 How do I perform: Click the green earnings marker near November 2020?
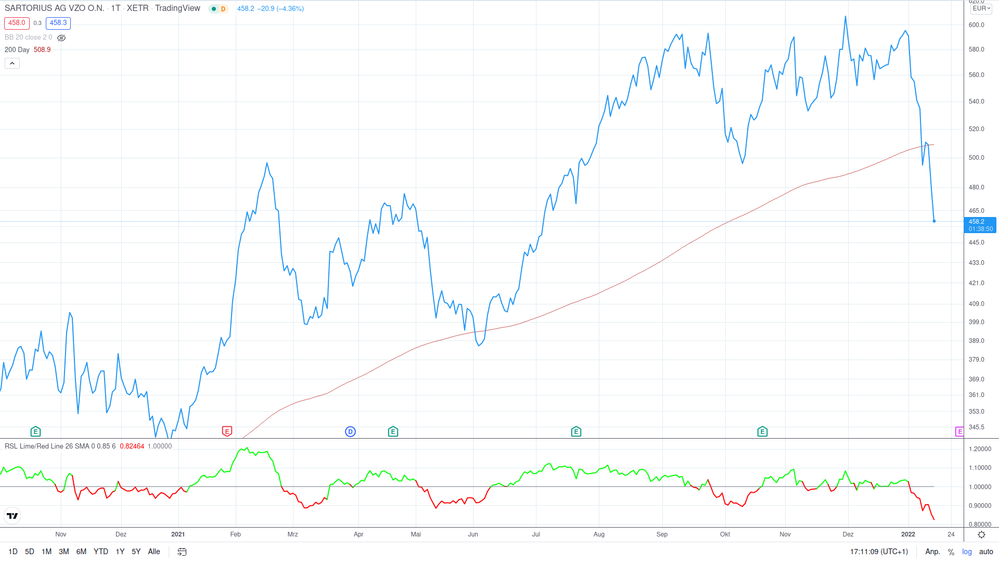pyautogui.click(x=36, y=432)
